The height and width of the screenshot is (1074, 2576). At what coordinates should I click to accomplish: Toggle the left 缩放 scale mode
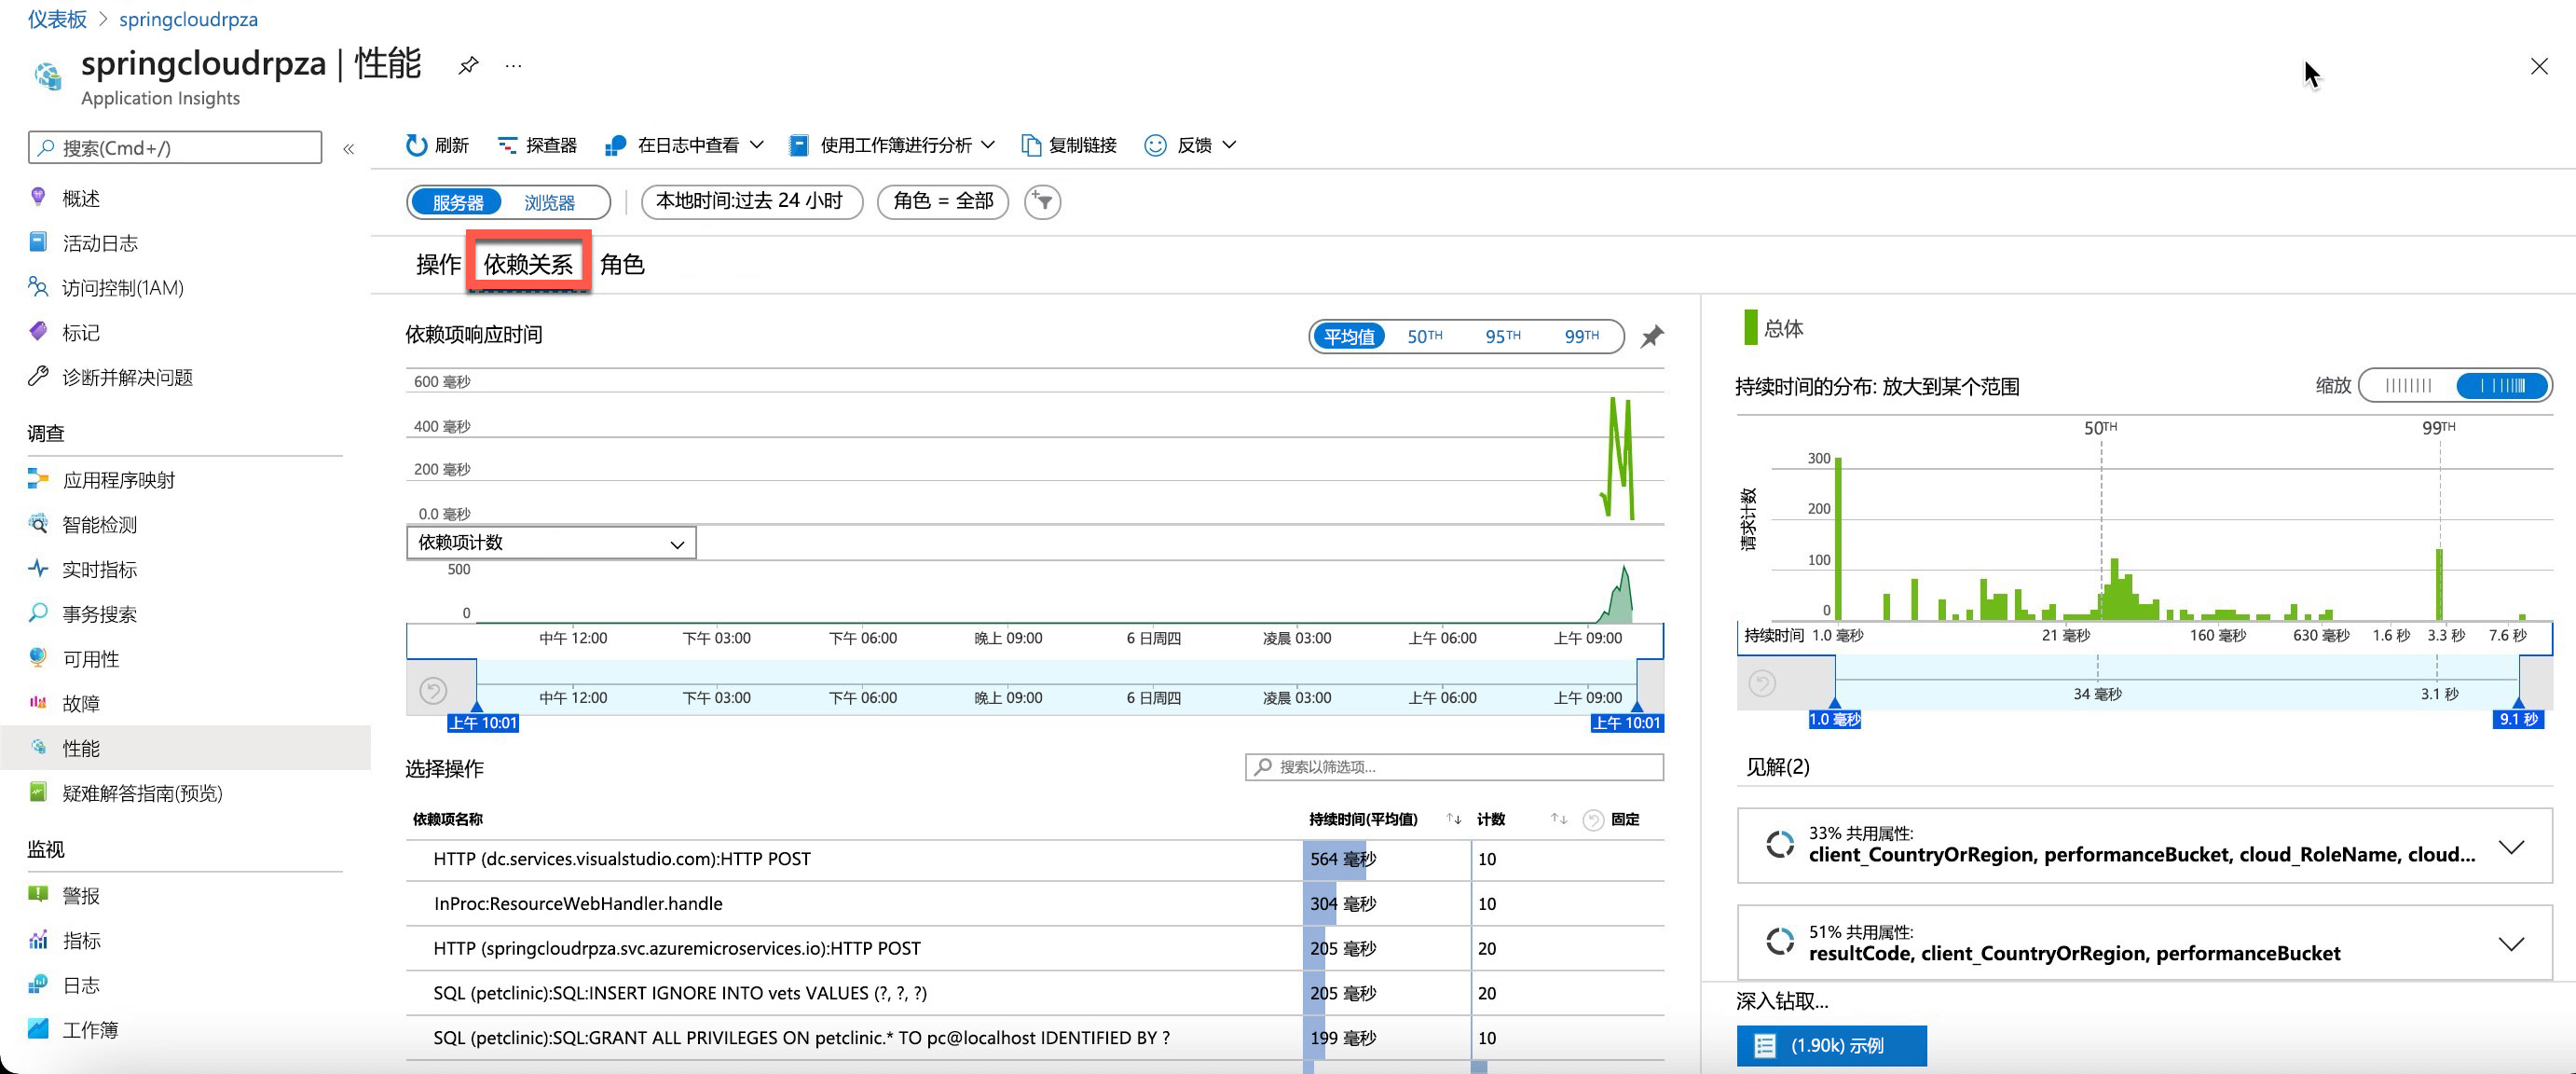click(x=2408, y=386)
